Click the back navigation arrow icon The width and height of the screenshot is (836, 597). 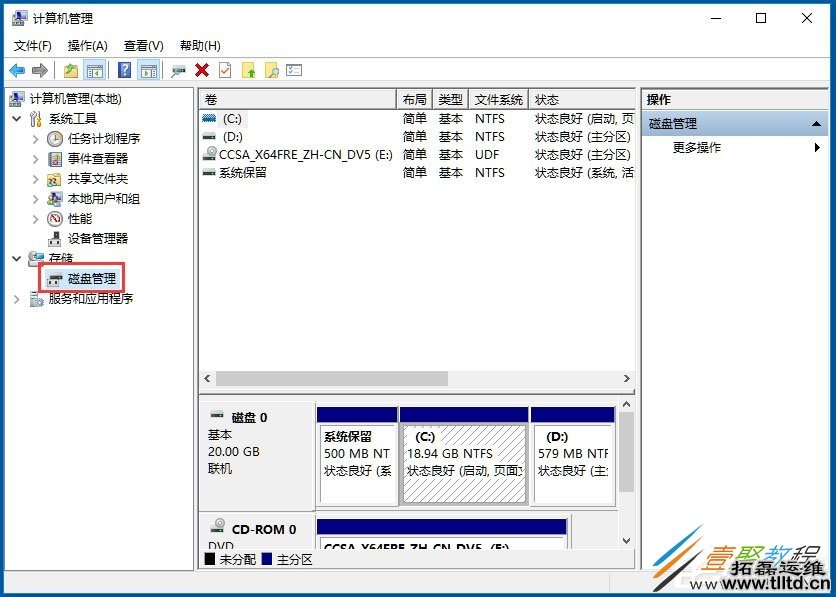click(x=16, y=70)
